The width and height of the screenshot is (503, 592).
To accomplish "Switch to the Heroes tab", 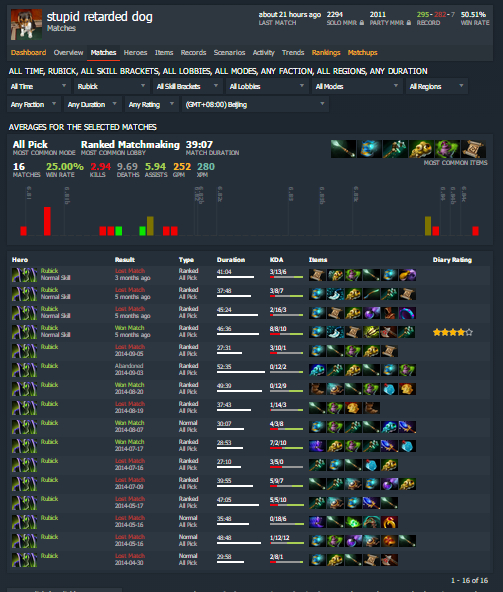I will pos(135,52).
